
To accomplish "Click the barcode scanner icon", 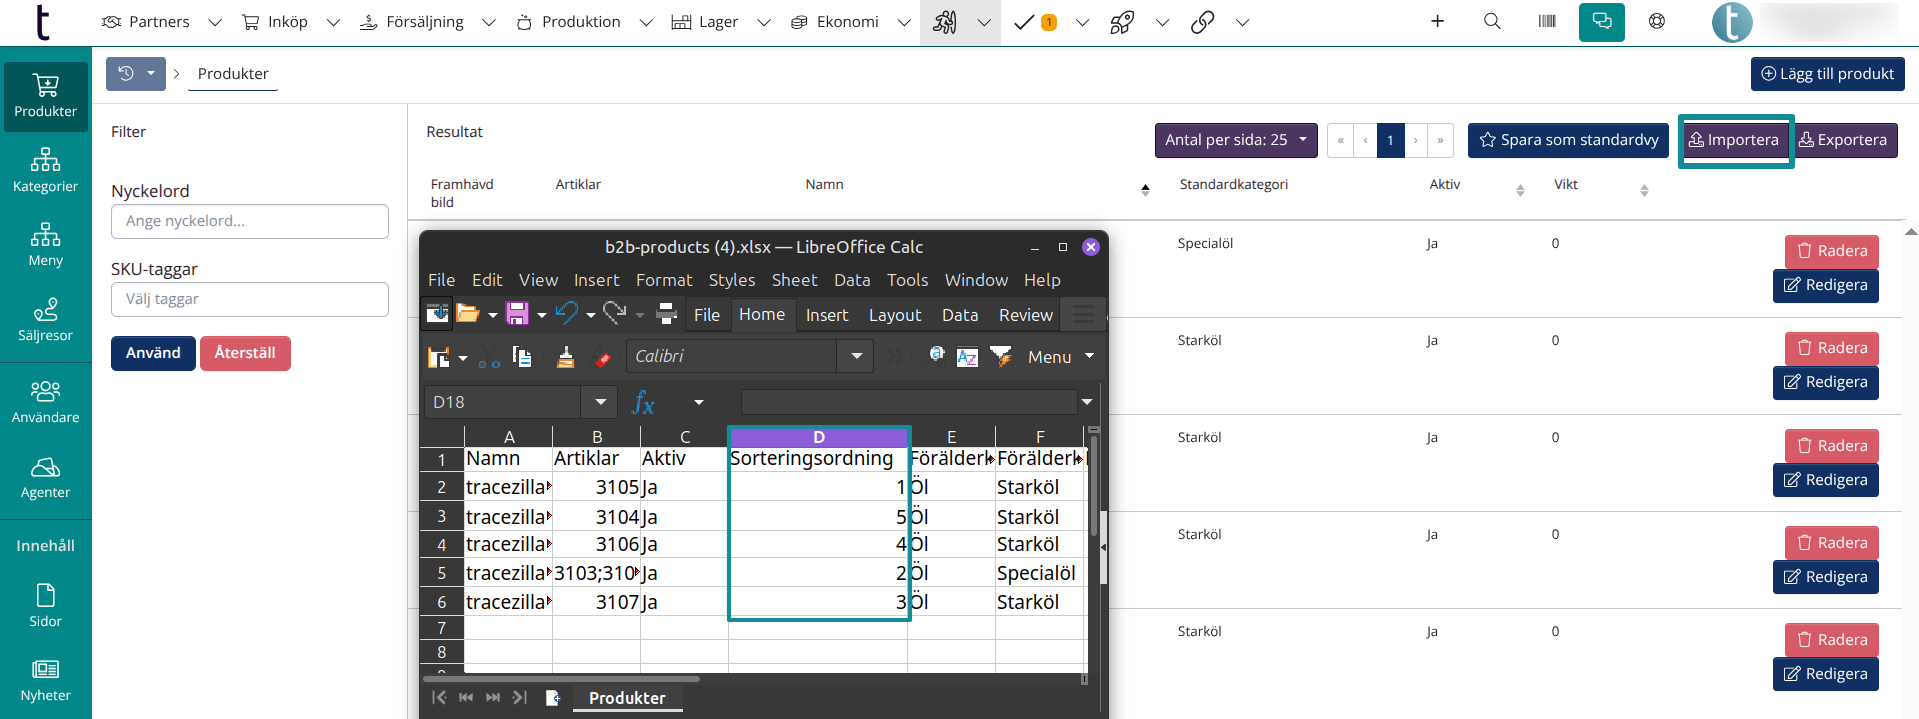I will [1546, 21].
